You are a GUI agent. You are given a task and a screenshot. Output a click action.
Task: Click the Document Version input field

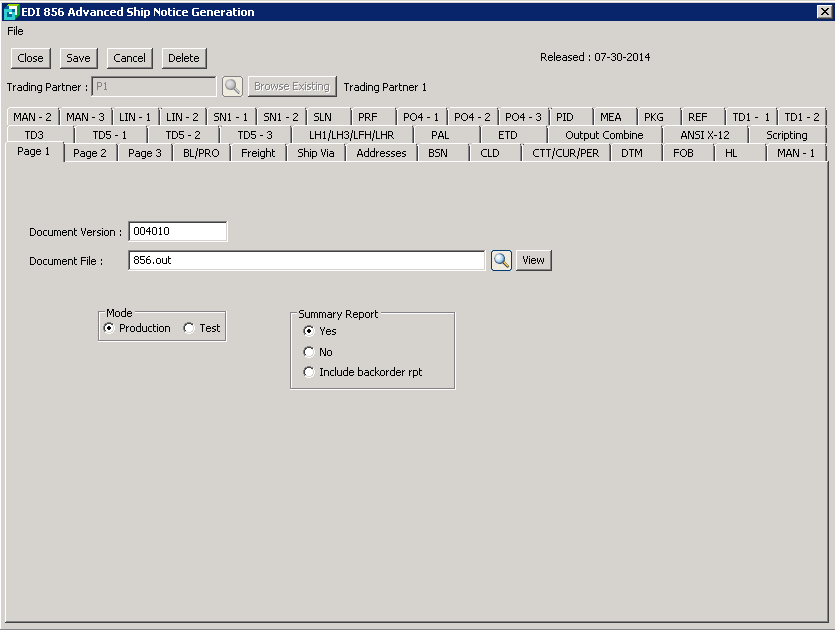[x=178, y=232]
